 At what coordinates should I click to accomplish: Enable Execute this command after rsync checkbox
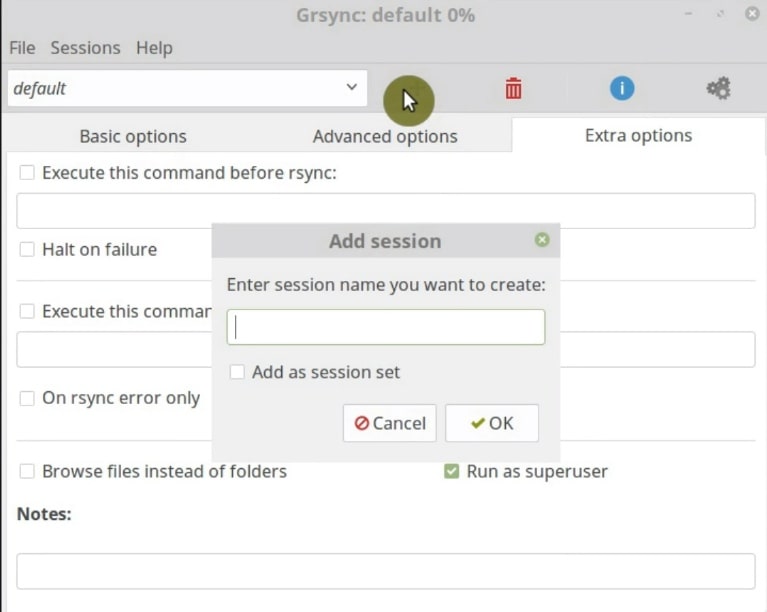(27, 311)
